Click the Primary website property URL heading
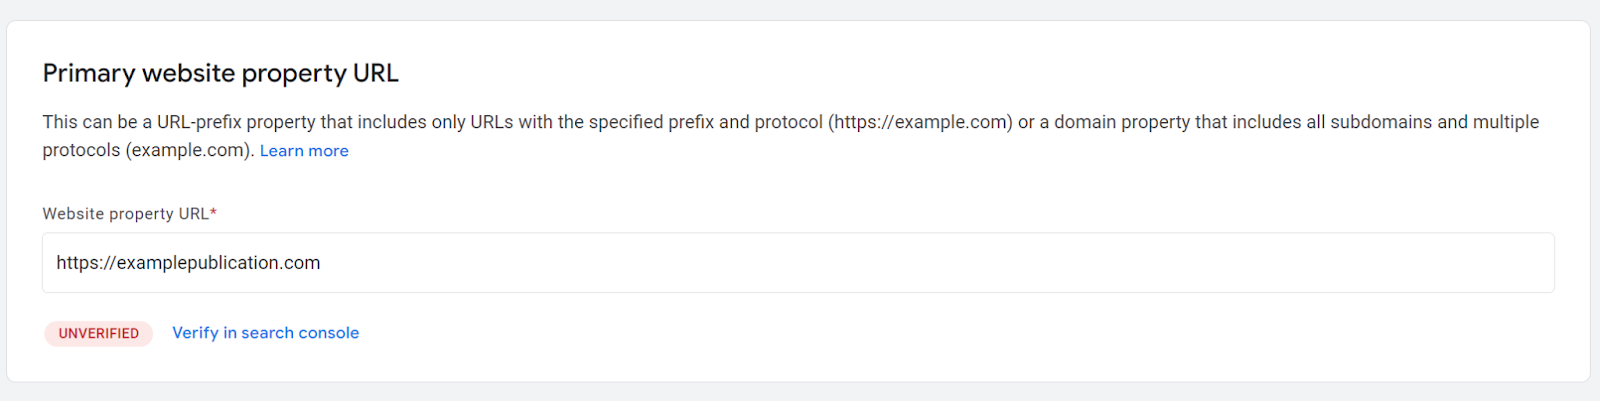1600x401 pixels. pyautogui.click(x=220, y=73)
